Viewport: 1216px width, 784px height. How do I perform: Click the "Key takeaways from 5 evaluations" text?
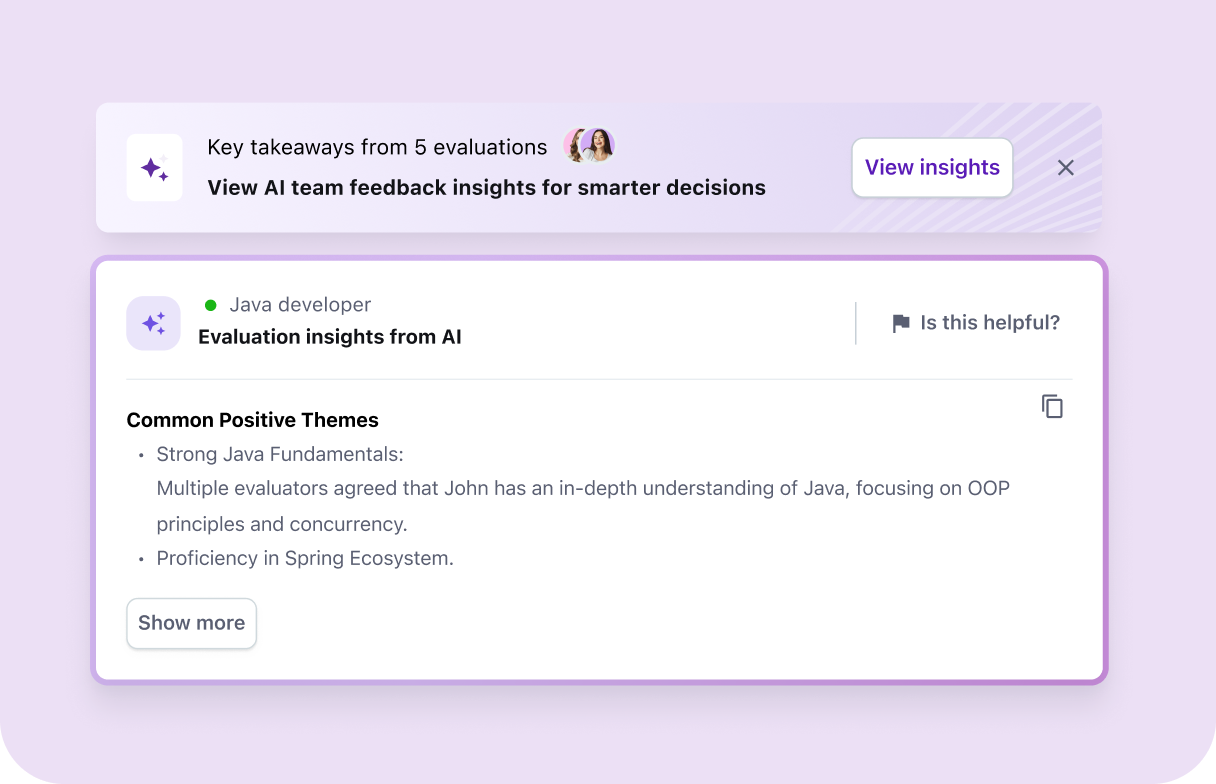377,147
